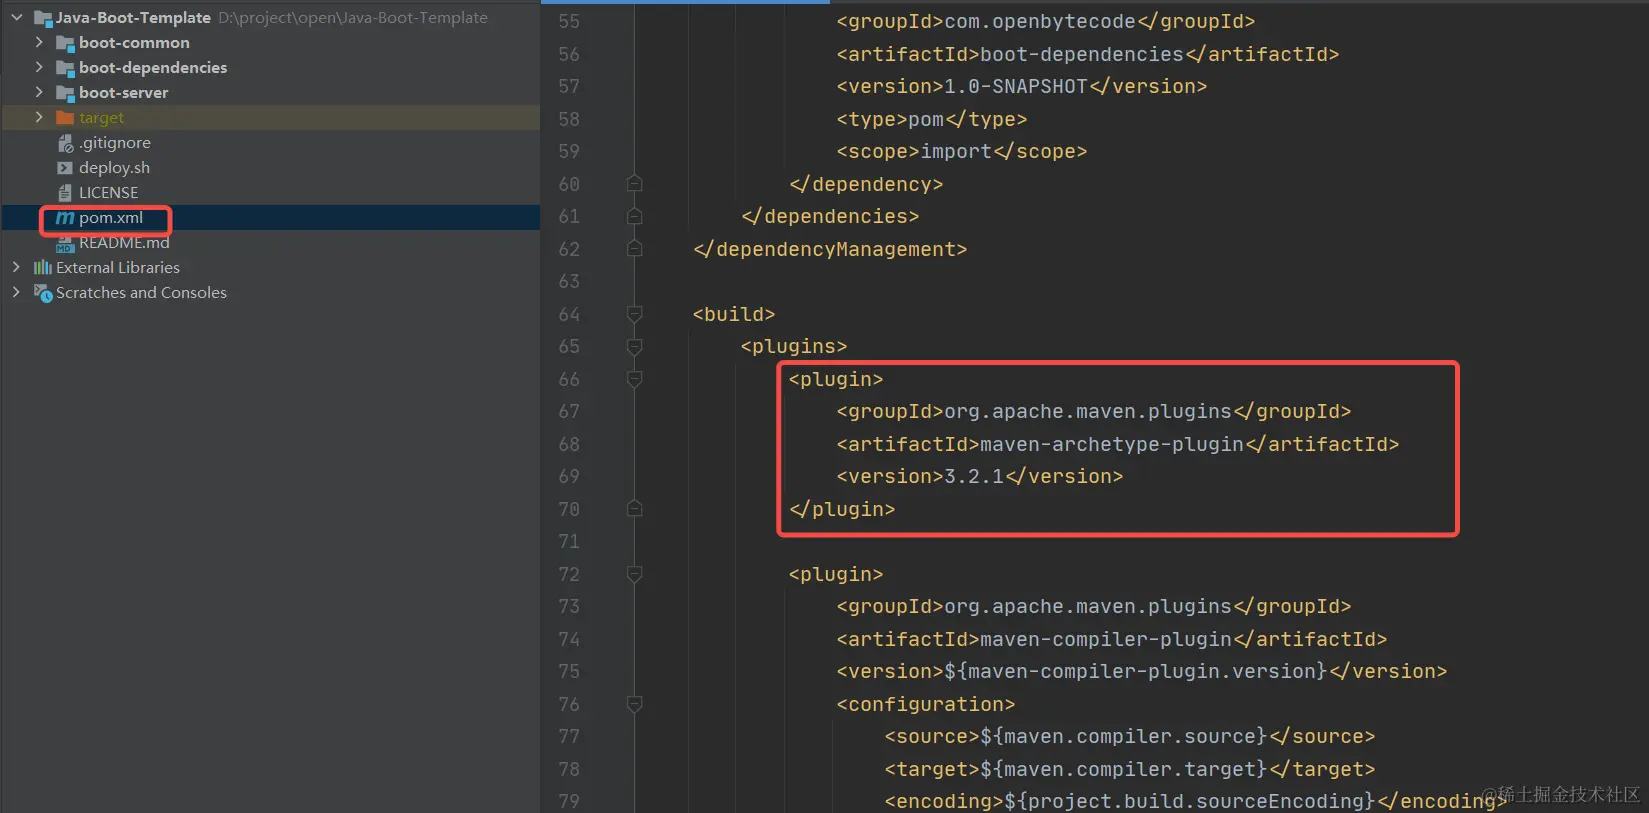The height and width of the screenshot is (813, 1649).
Task: Click the deploy.sh shell script icon
Action: tap(65, 168)
